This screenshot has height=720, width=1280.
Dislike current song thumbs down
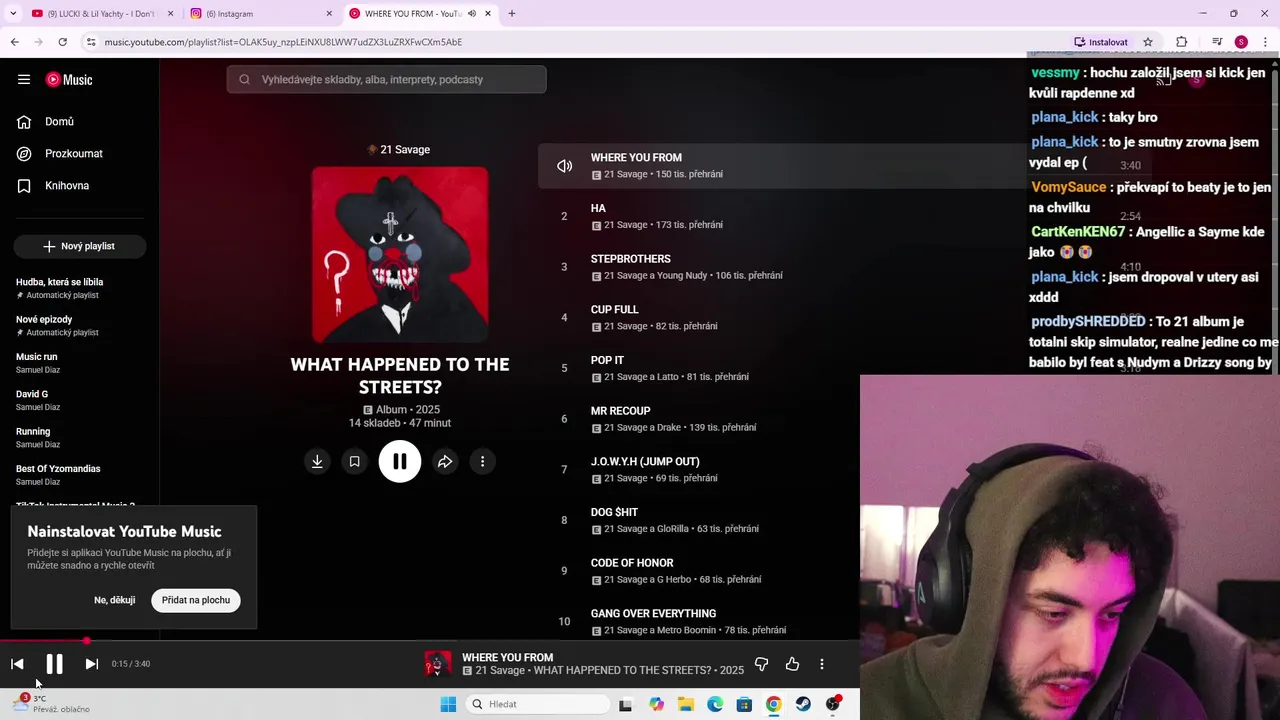click(x=761, y=664)
